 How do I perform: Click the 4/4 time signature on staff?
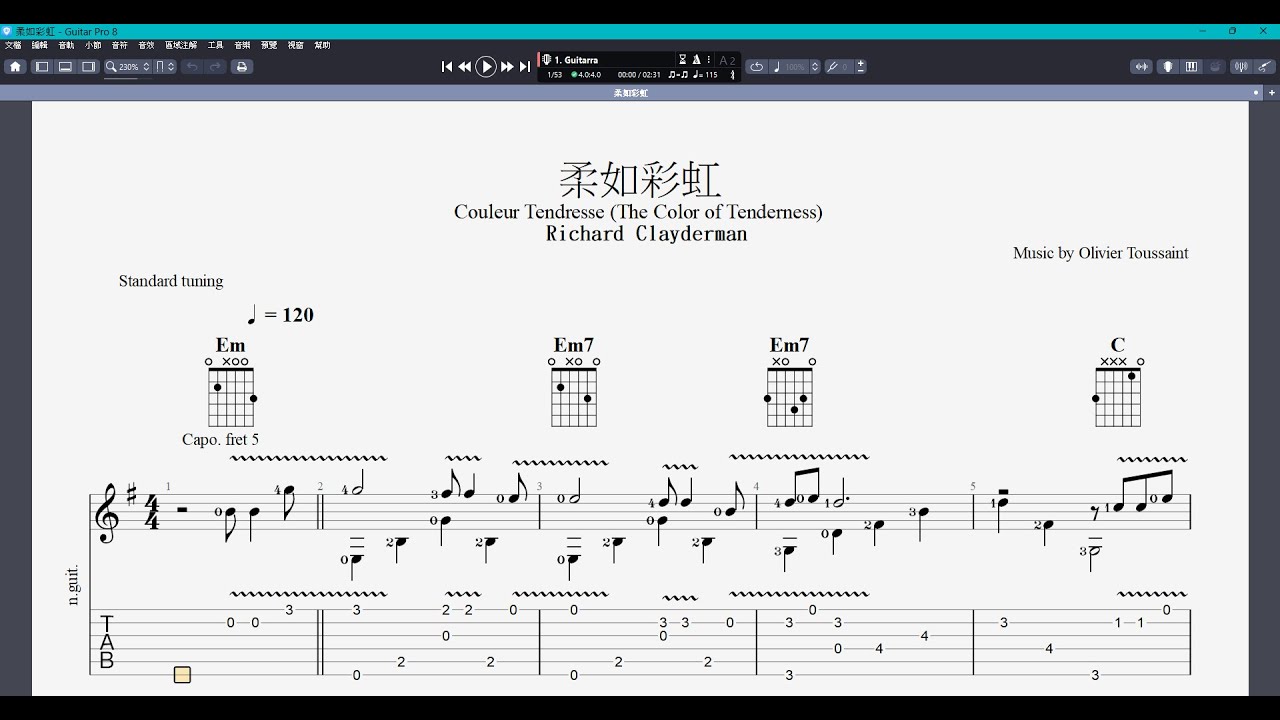[152, 511]
